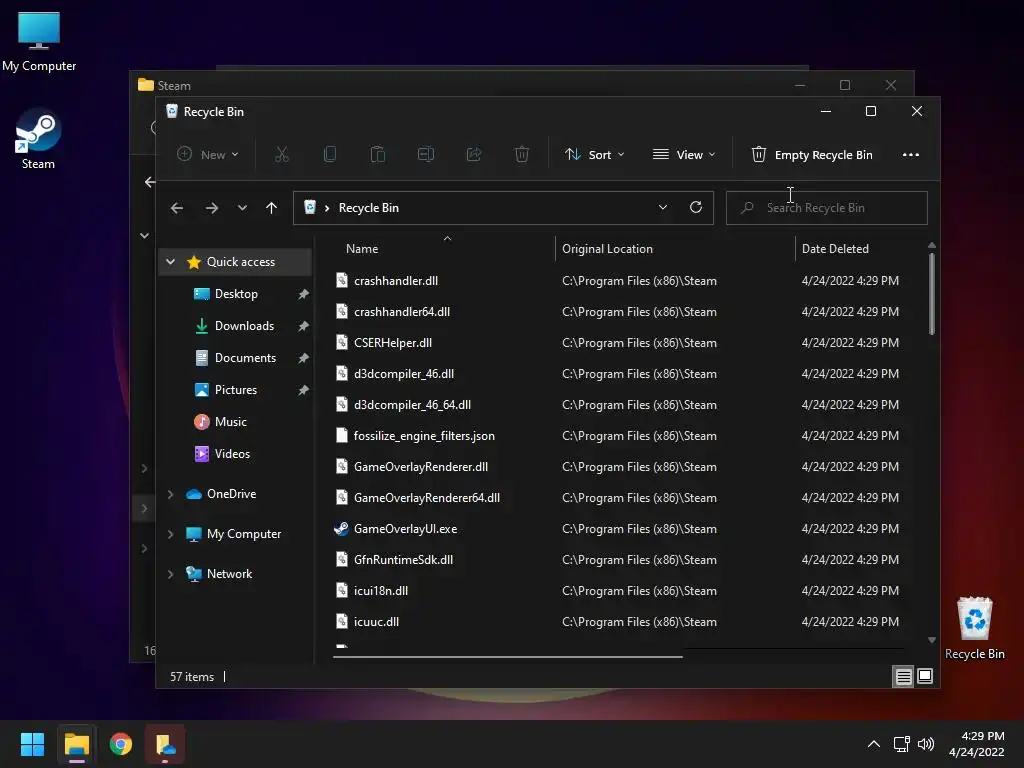Expand the My Computer tree node
Viewport: 1024px width, 768px height.
click(x=170, y=534)
